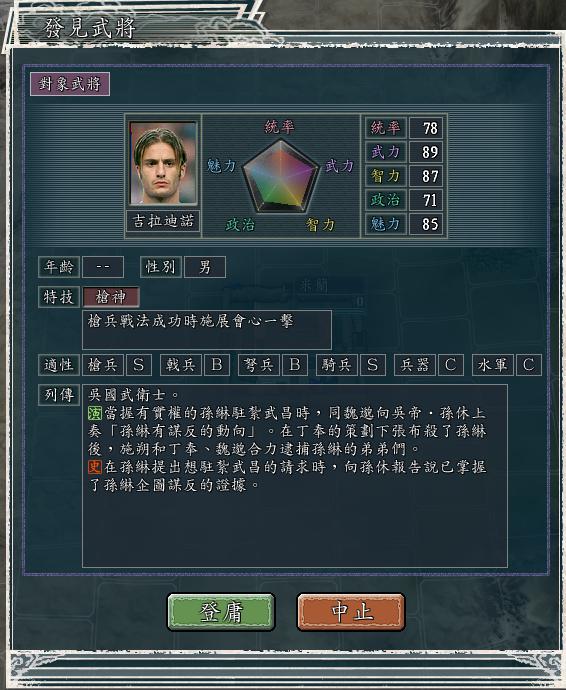Click the 槍神 skill tag
Screen dimensions: 566x690
[111, 297]
